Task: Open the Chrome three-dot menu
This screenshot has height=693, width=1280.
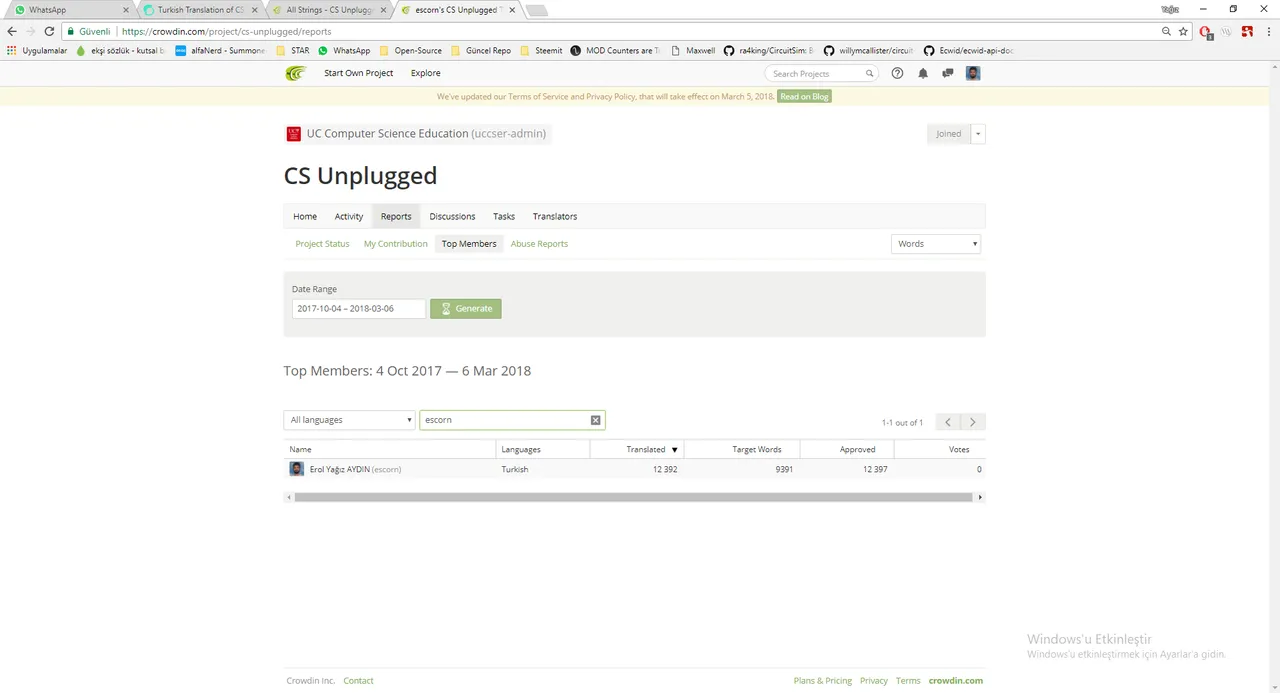Action: [x=1268, y=31]
